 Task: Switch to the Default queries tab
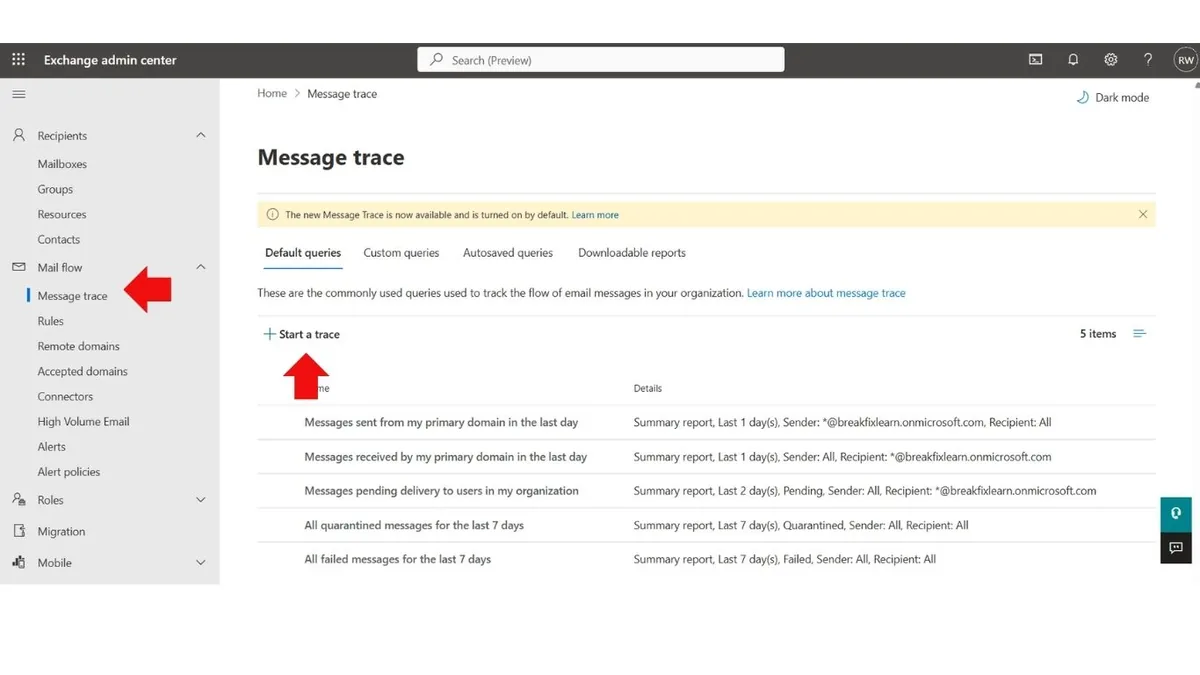coord(303,253)
